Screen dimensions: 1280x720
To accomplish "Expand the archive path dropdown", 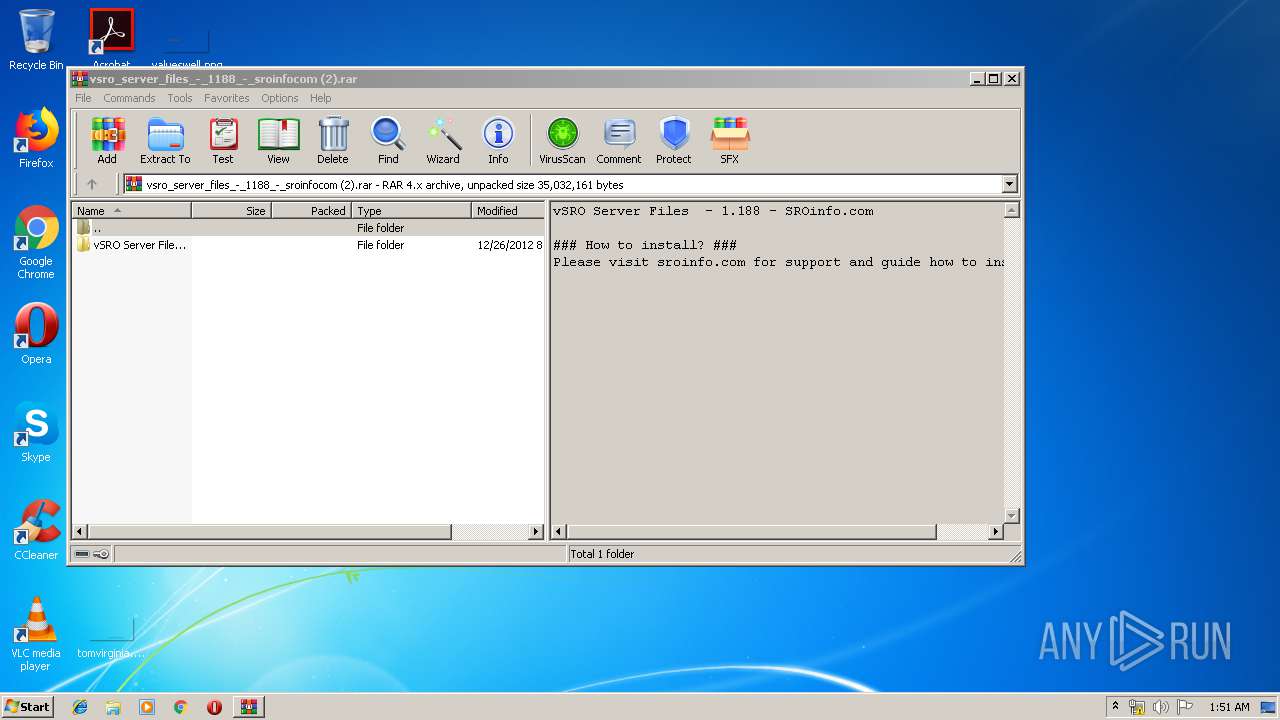I will coord(1009,184).
